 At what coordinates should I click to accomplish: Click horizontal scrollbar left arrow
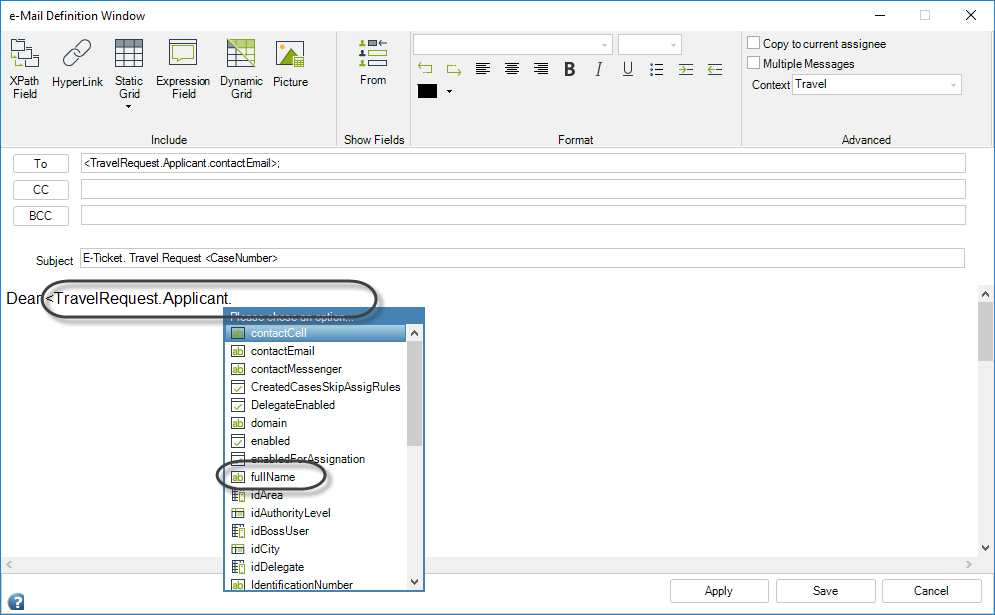(x=9, y=564)
